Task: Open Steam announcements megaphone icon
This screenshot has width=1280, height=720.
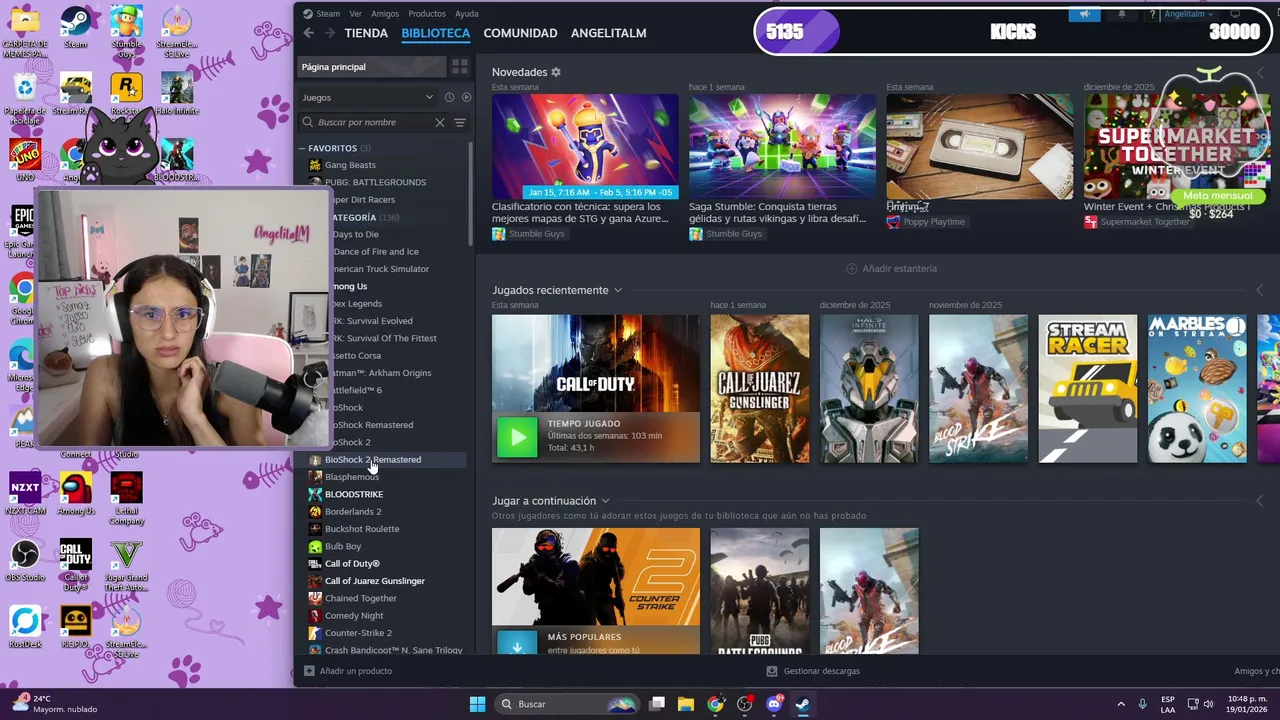Action: pyautogui.click(x=1084, y=14)
